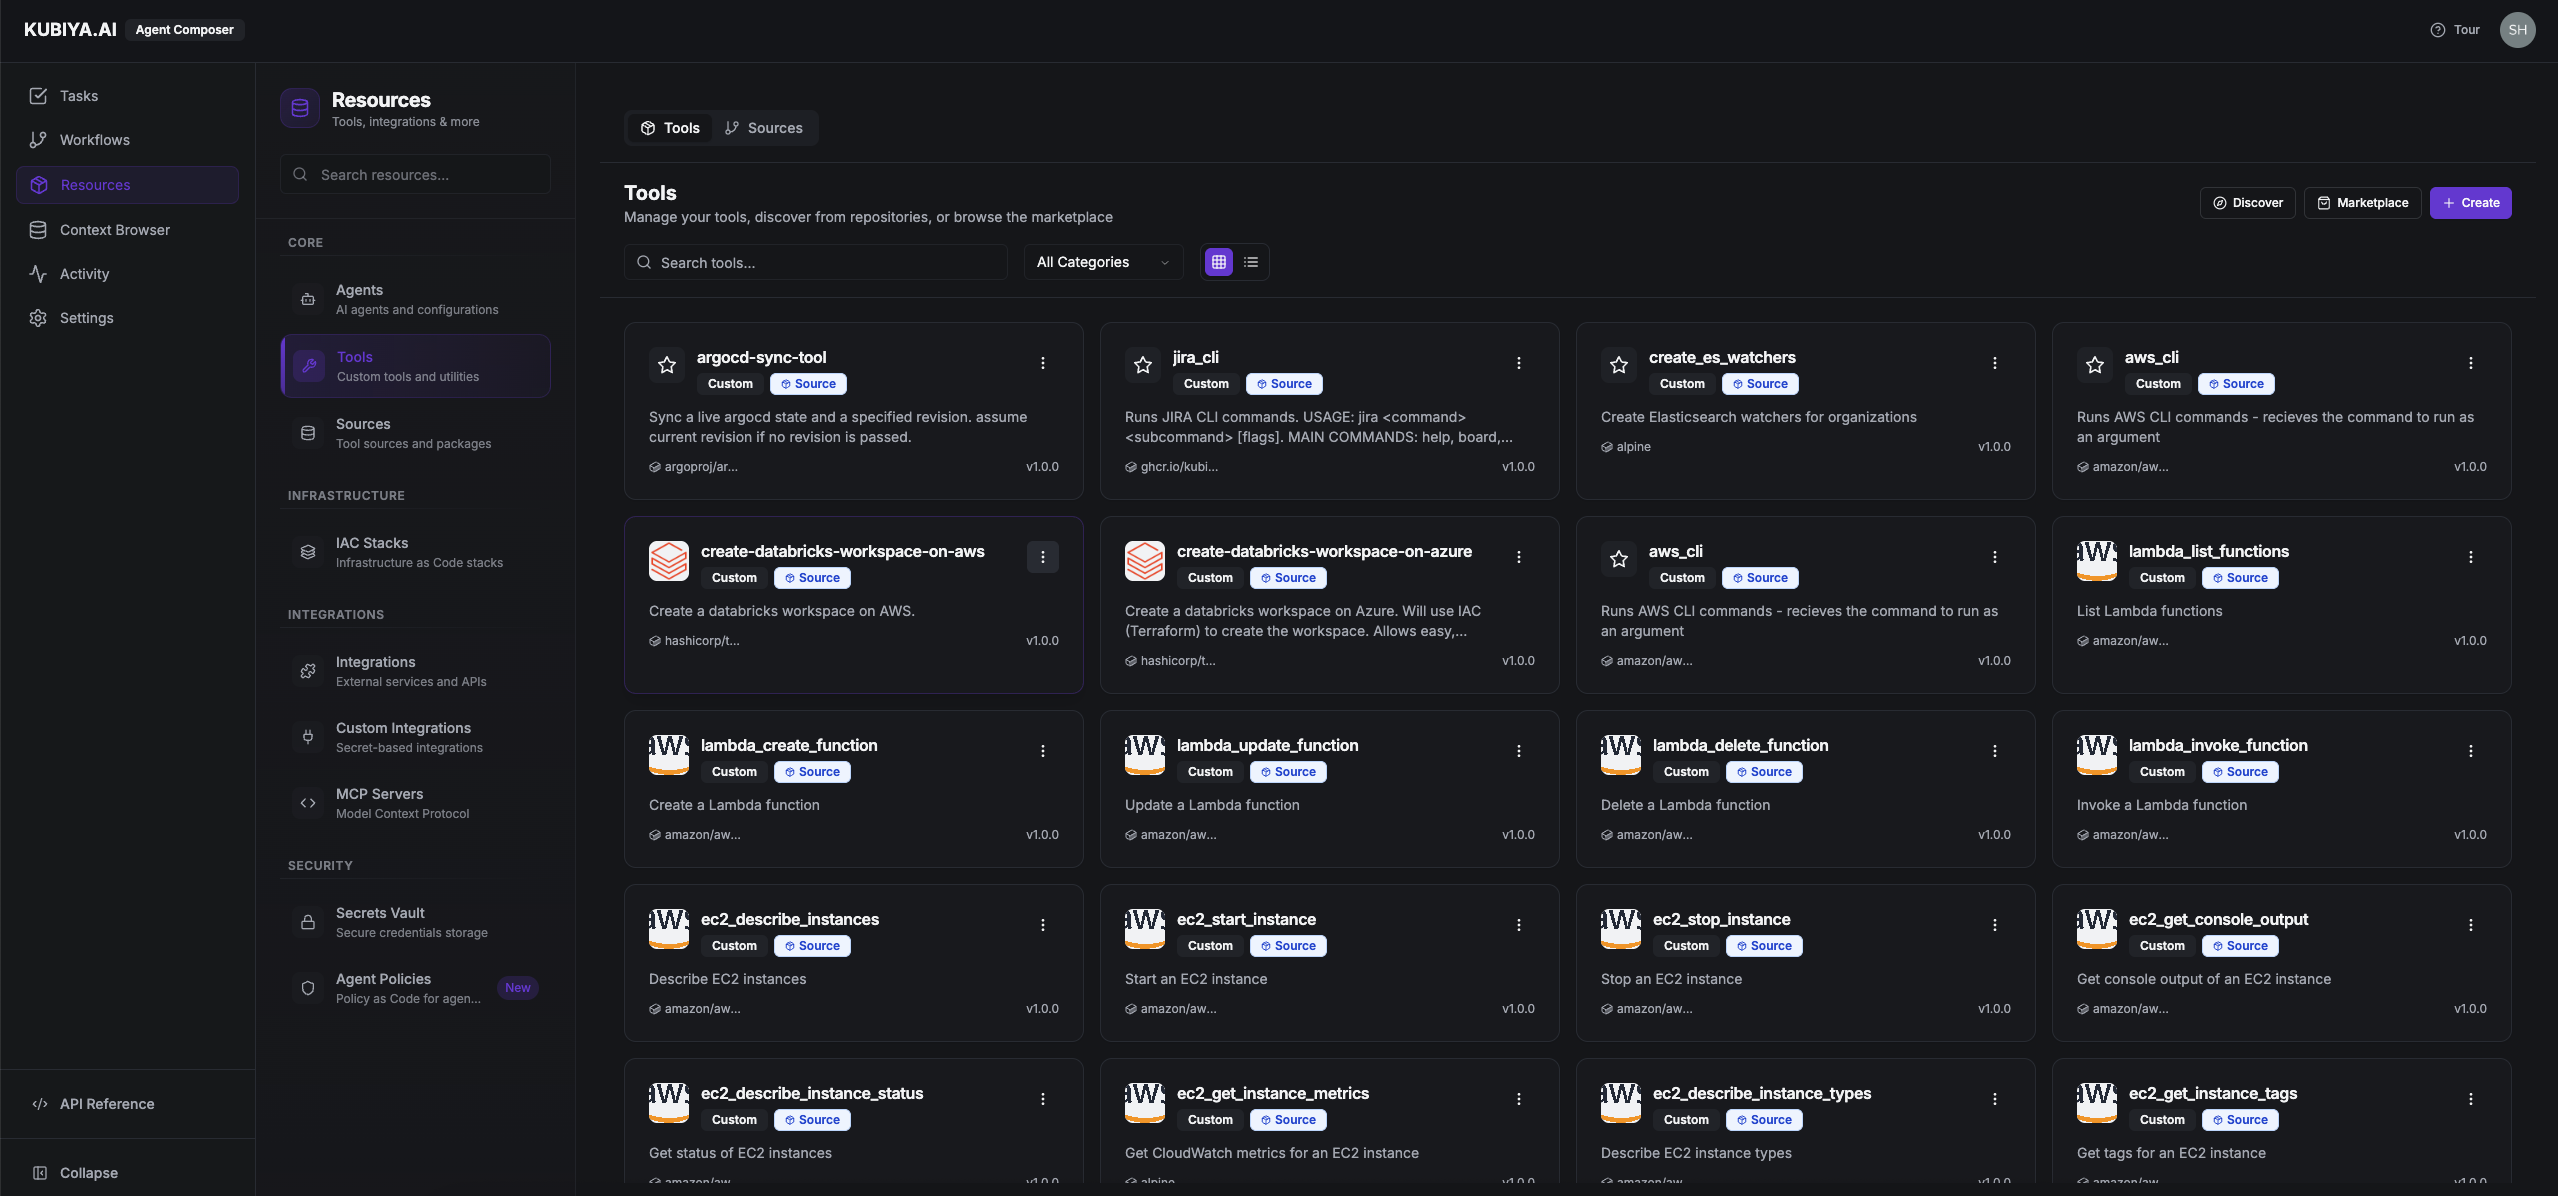
Task: Click the KUBIYA.AI logo
Action: [x=70, y=30]
